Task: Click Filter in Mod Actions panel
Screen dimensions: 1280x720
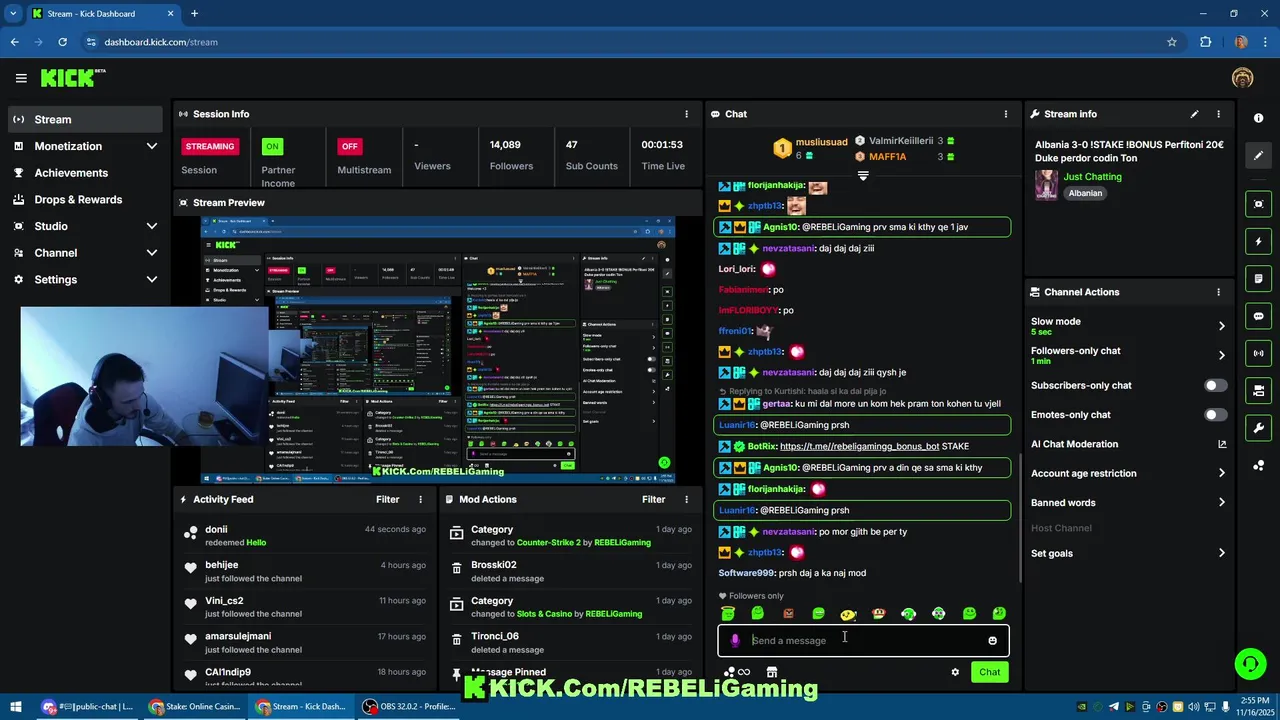Action: [653, 499]
